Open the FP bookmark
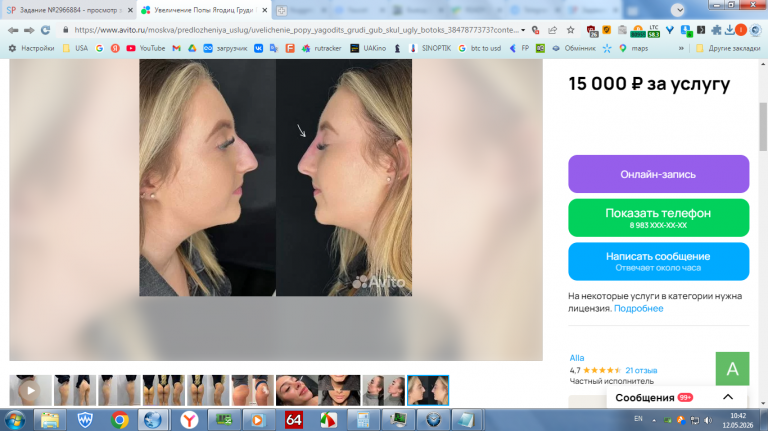 coord(519,48)
